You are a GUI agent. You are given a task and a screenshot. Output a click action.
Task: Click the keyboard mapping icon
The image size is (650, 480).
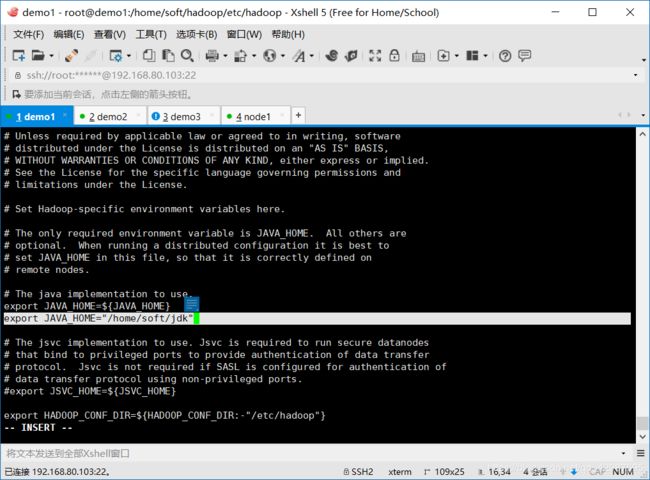[418, 56]
